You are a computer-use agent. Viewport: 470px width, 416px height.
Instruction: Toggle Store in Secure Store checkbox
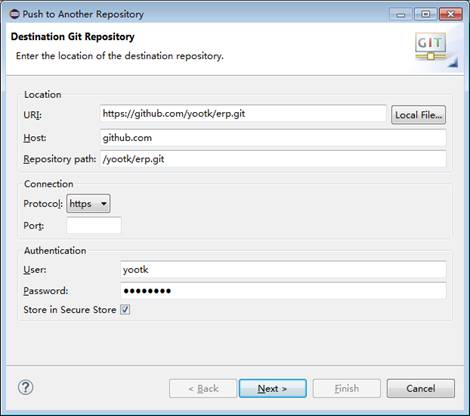point(125,310)
